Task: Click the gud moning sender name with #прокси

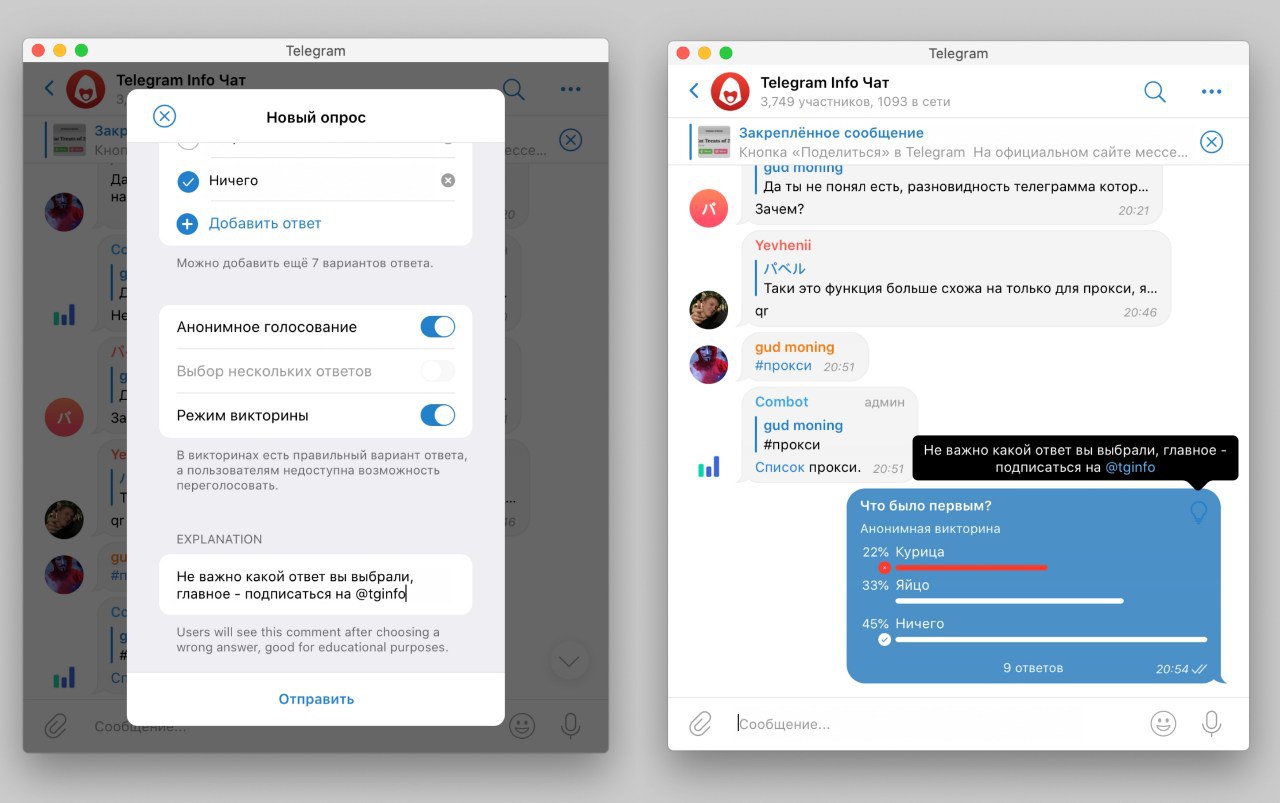Action: click(x=795, y=347)
